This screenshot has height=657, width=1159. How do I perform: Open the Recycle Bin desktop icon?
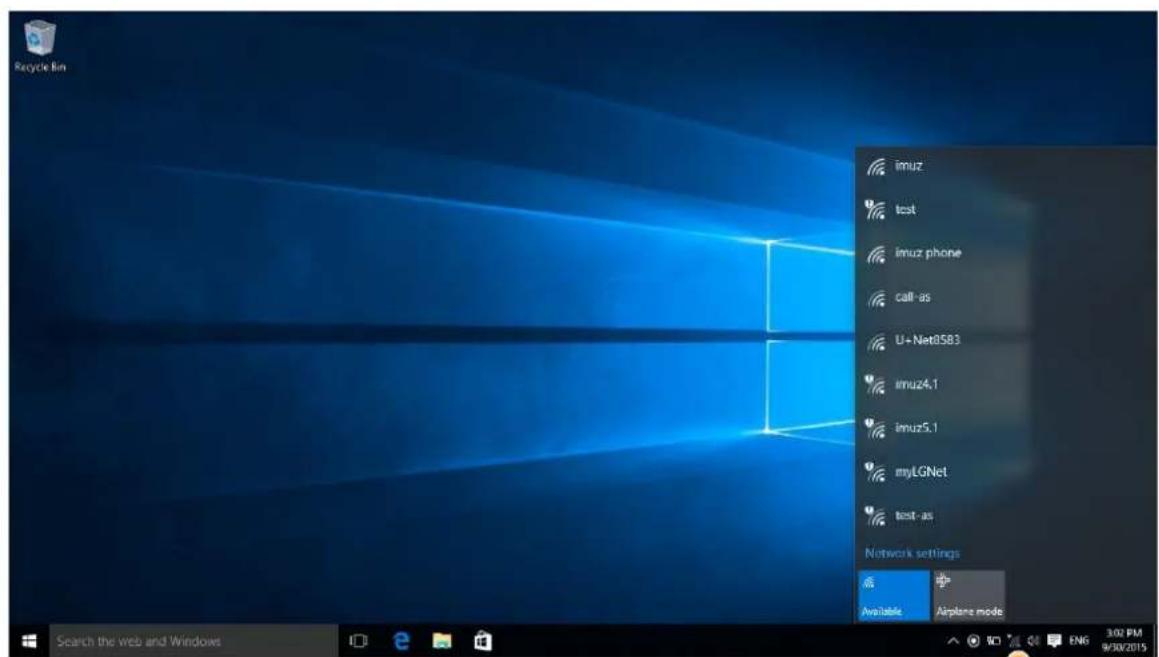coord(40,46)
